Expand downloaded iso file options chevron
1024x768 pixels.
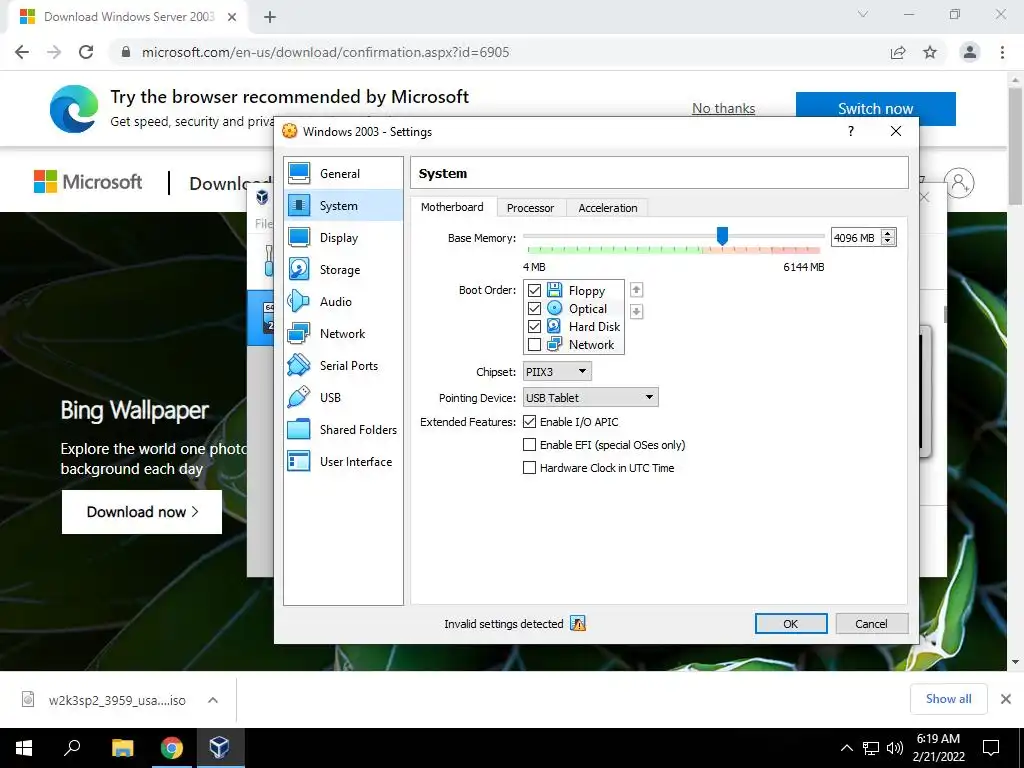213,700
